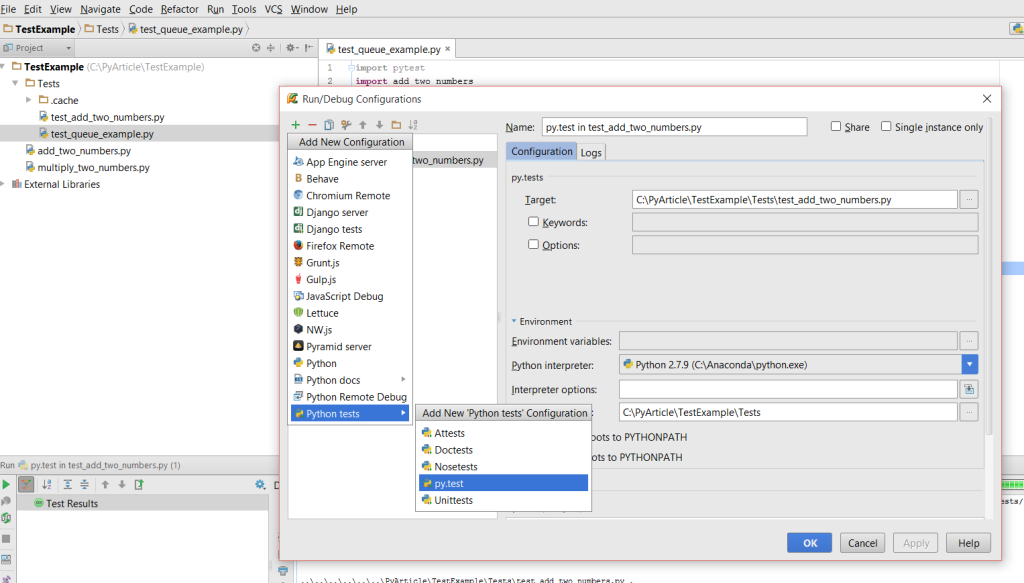
Task: Open the VCS menu
Action: click(x=274, y=9)
